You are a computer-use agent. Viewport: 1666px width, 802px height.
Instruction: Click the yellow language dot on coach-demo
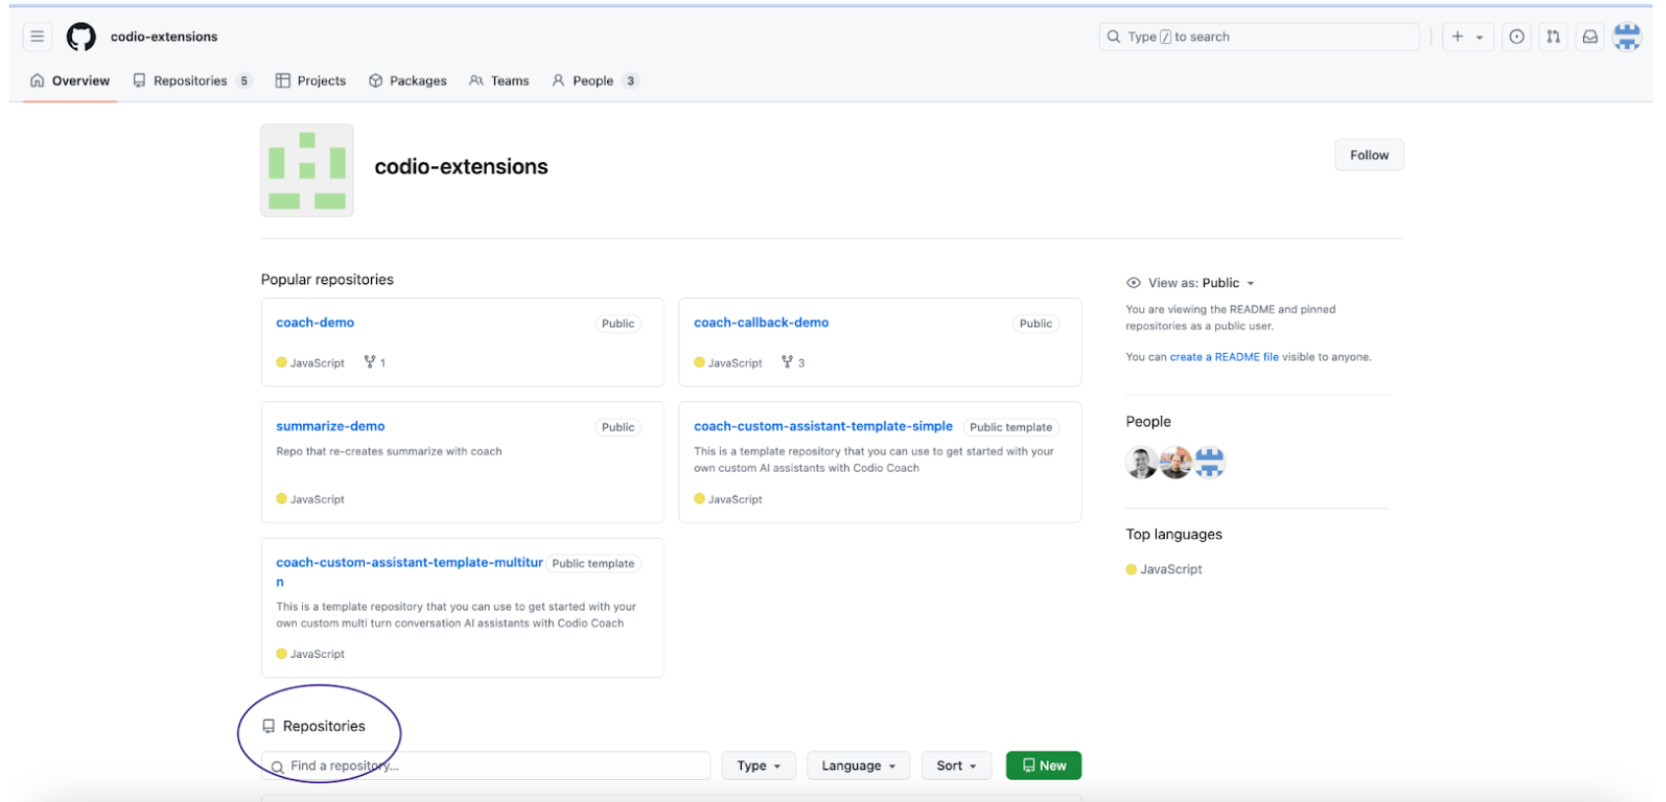pos(281,362)
